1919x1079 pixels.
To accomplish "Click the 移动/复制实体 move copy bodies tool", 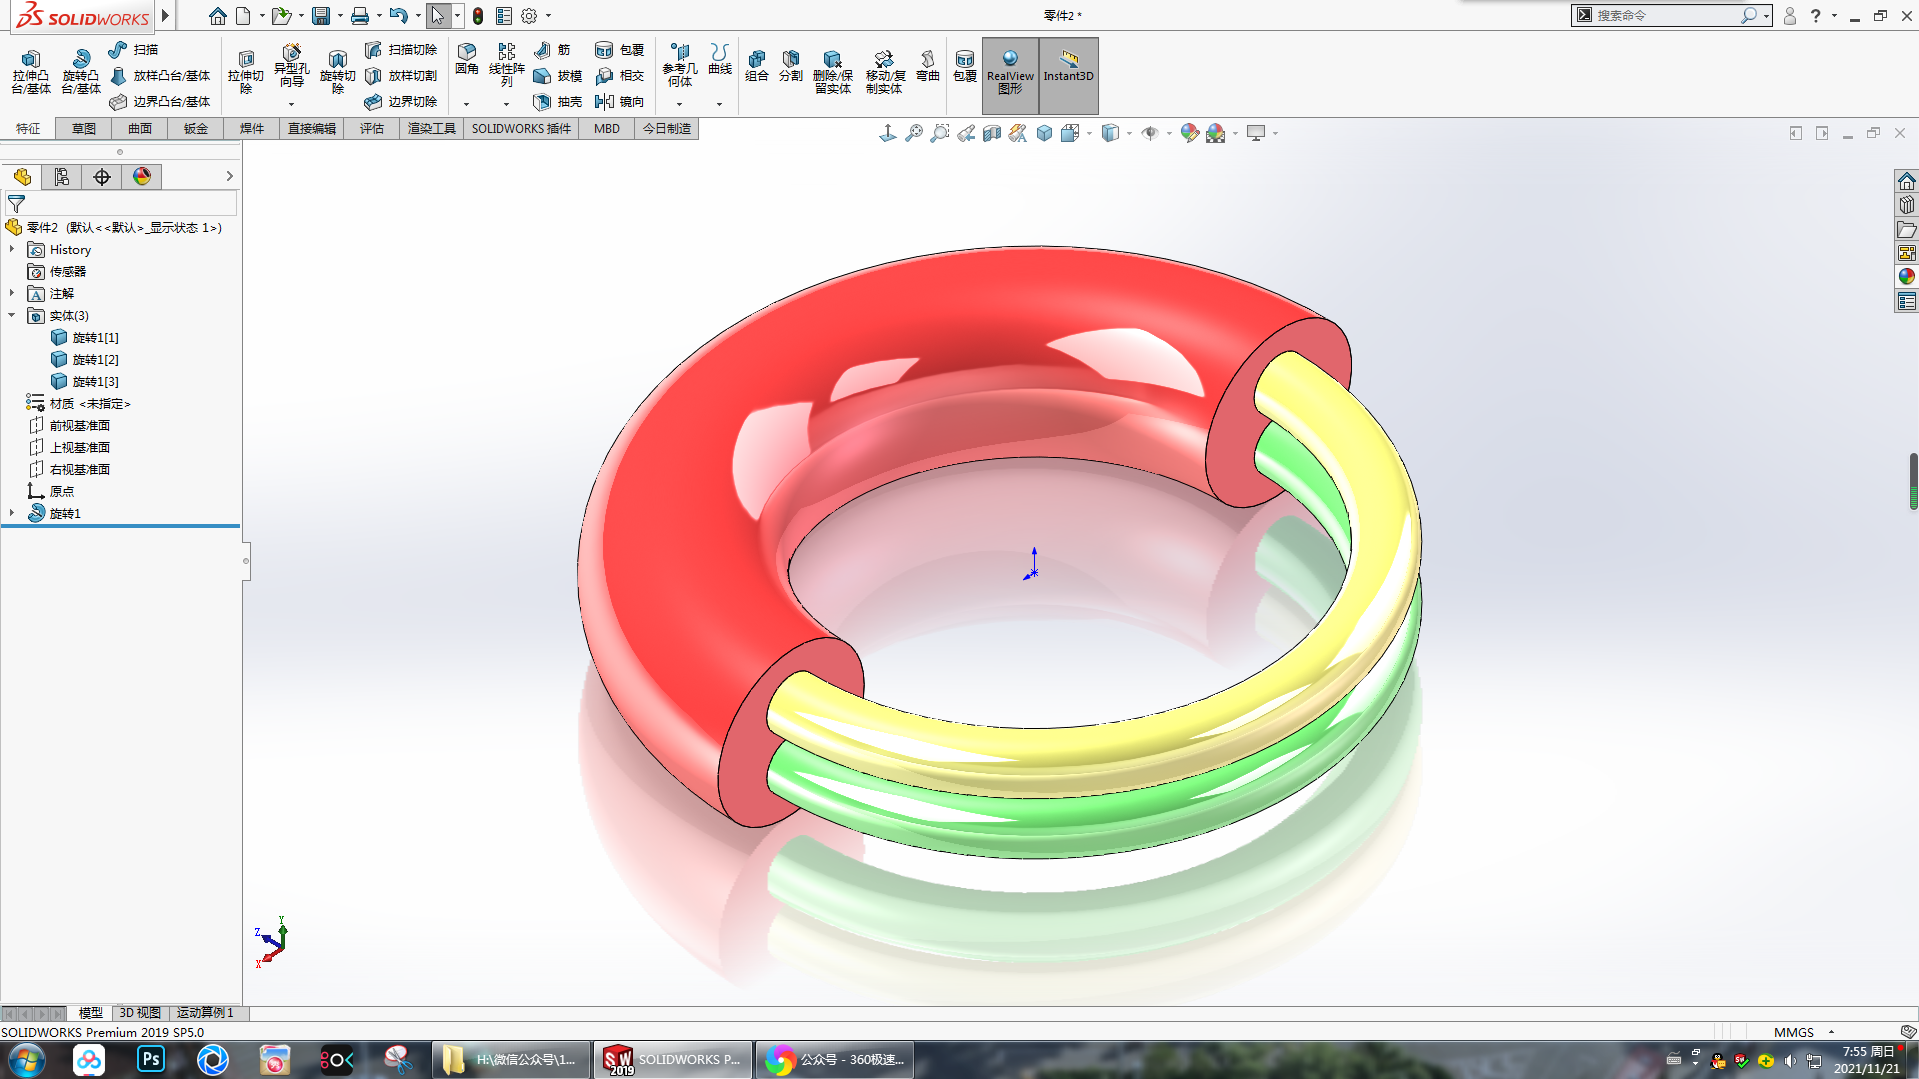I will pos(884,71).
